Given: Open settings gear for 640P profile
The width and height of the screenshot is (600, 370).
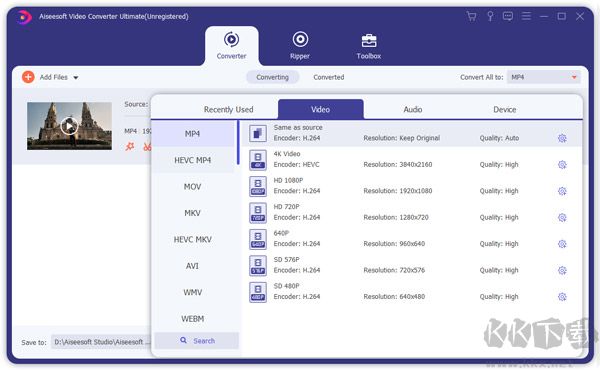Looking at the screenshot, I should pos(562,244).
